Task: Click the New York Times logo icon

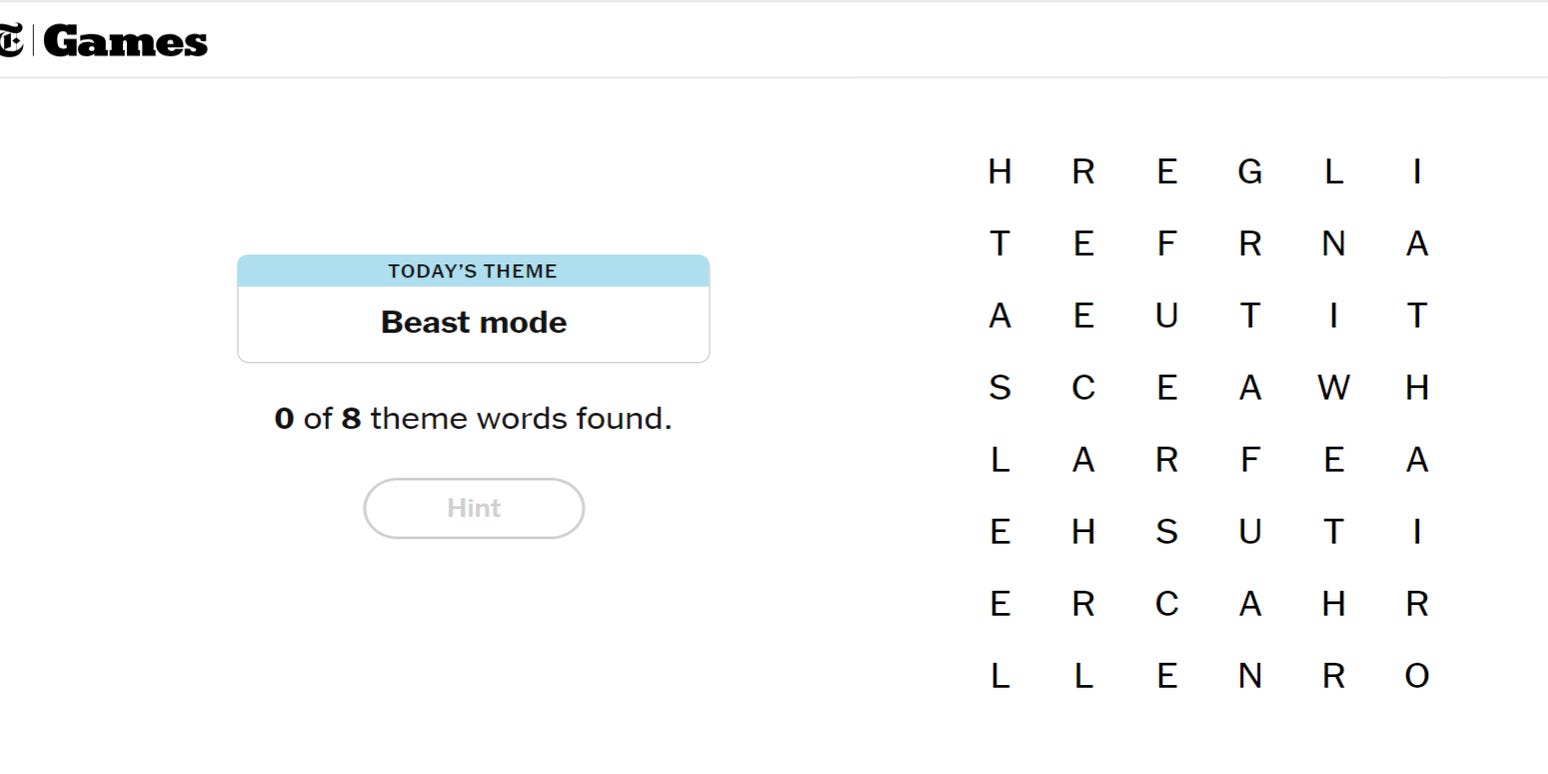Action: click(x=11, y=42)
